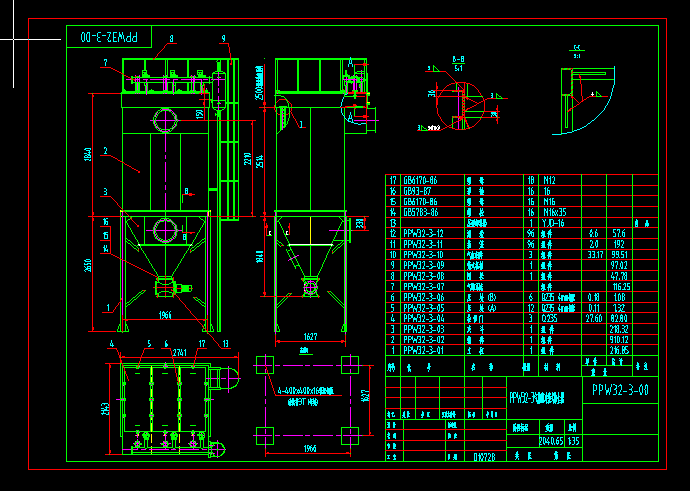Click the 1:35 scale cell
Viewport: 690px width, 491px height.
click(574, 440)
